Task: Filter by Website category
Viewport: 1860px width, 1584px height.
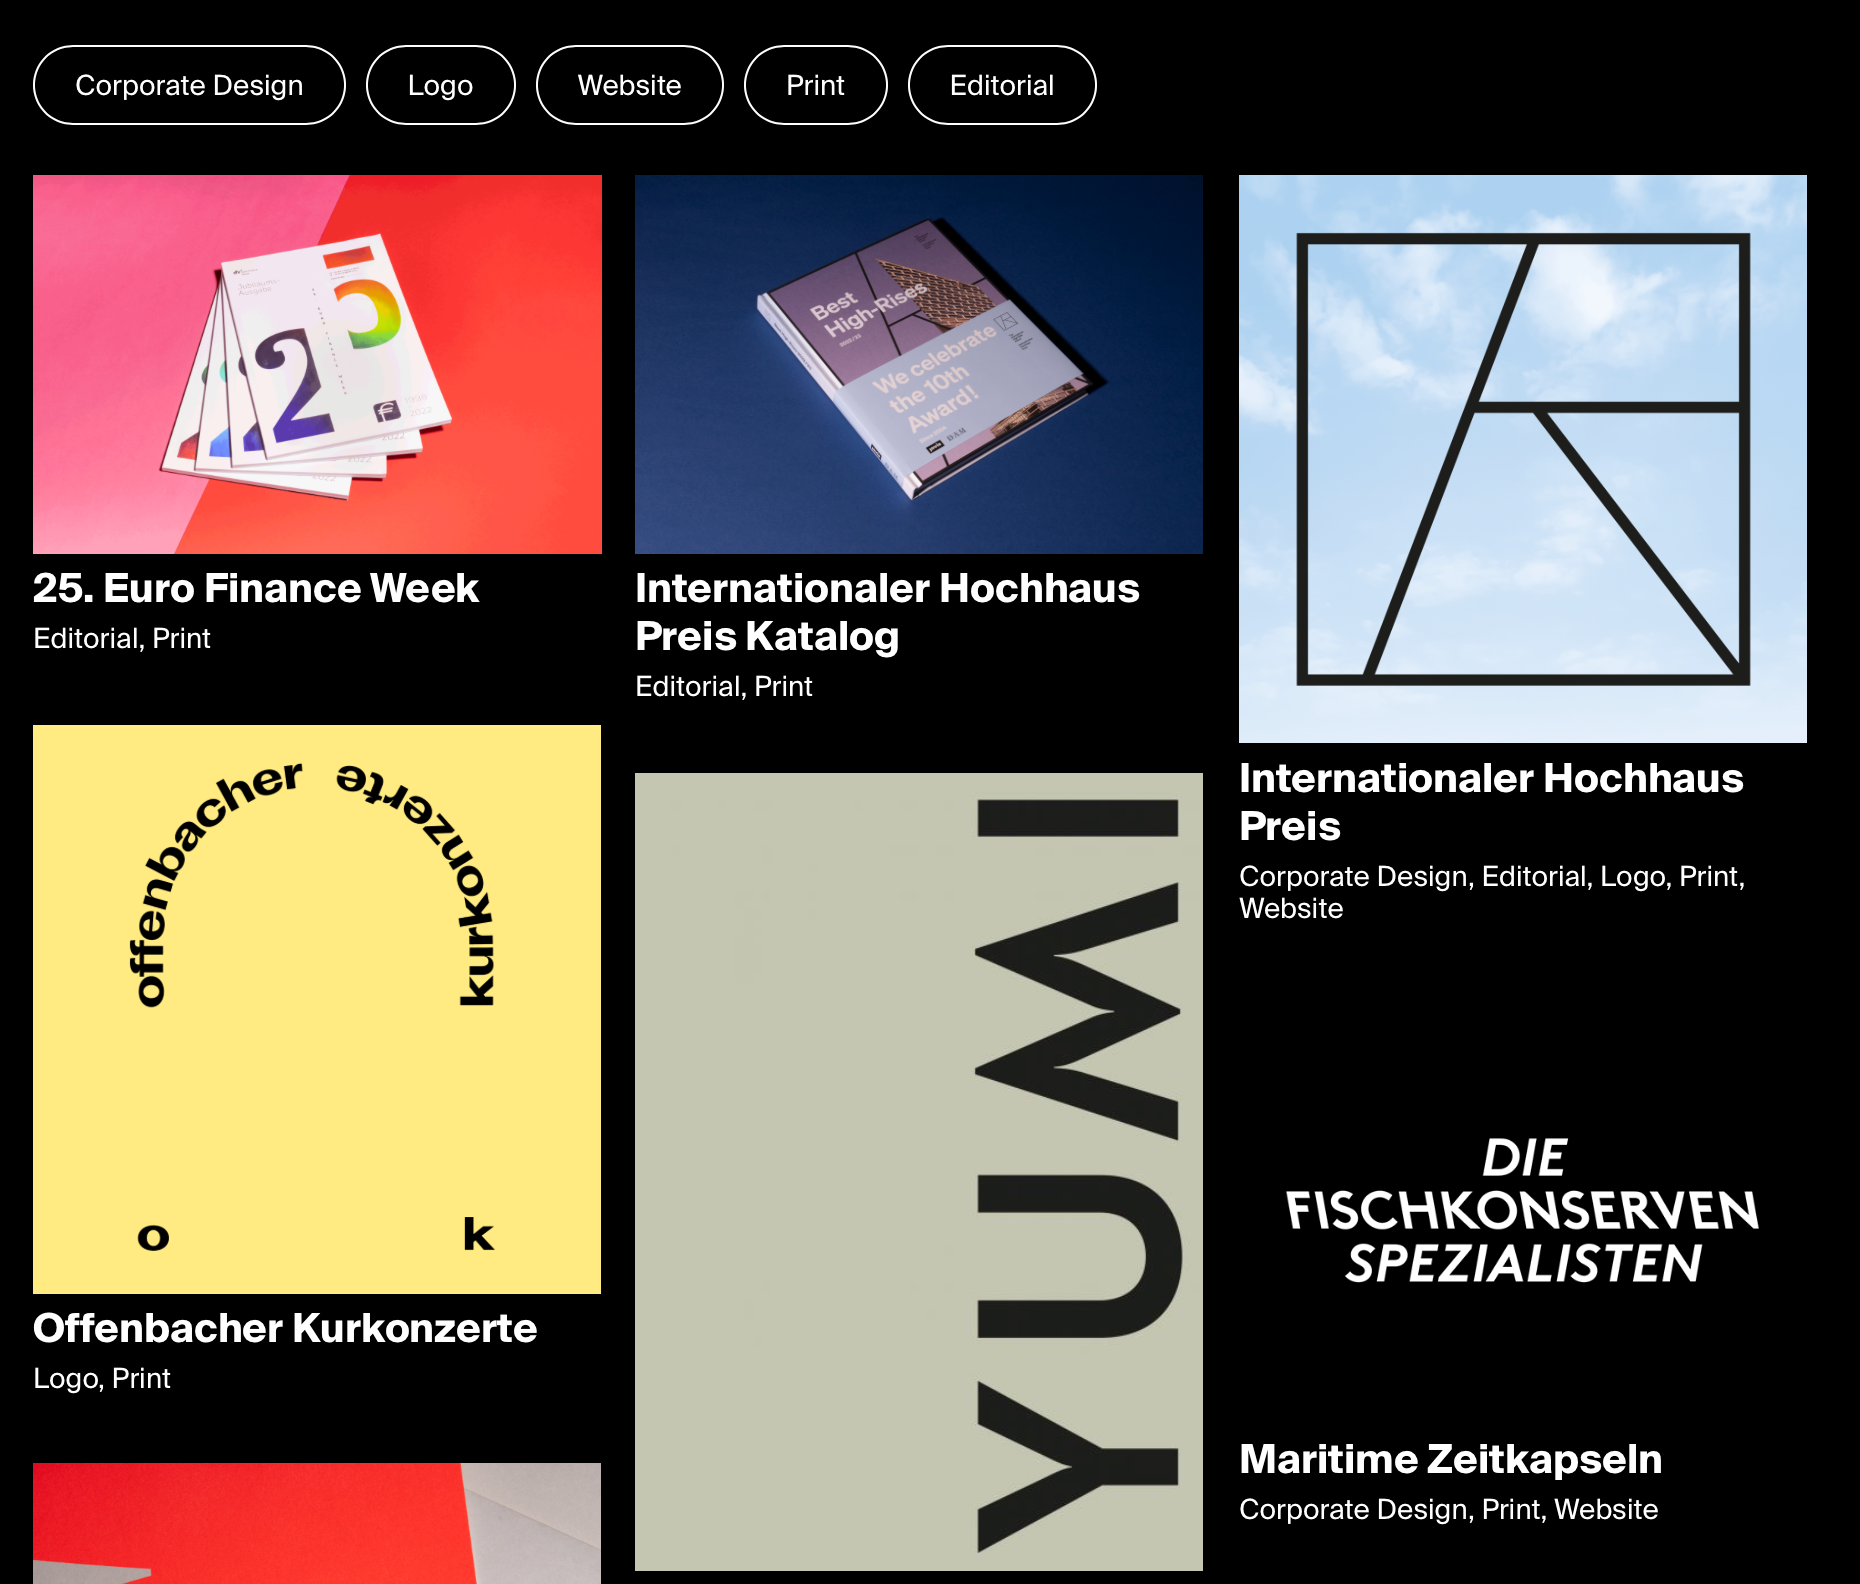Action: 630,85
